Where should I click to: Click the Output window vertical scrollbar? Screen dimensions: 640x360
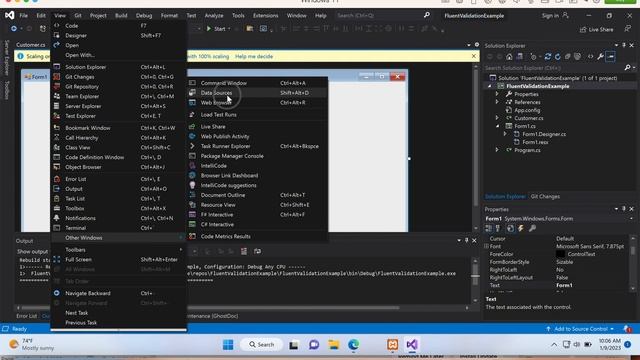point(475,280)
